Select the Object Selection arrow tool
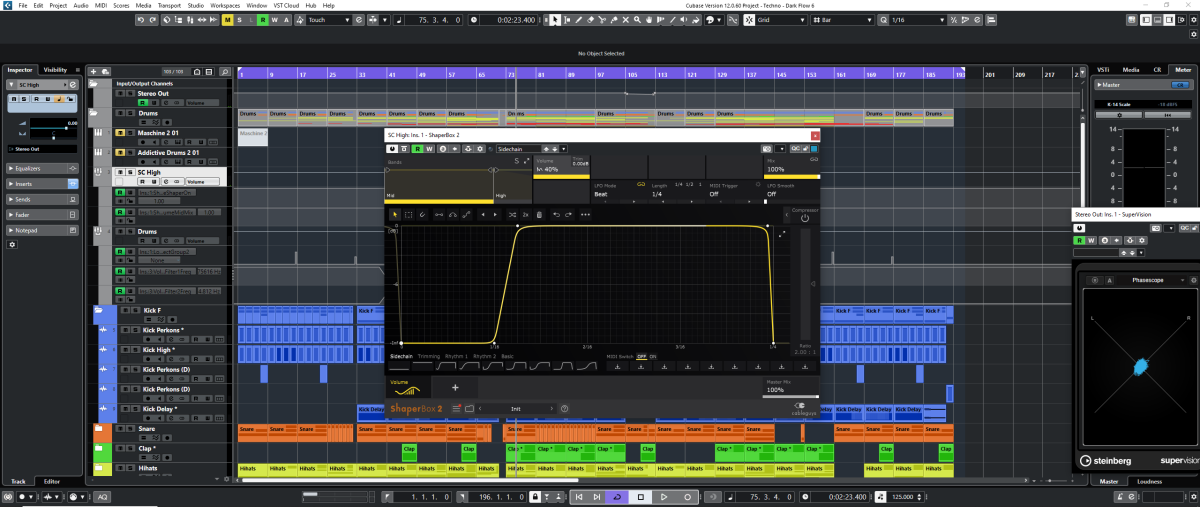 [x=555, y=19]
